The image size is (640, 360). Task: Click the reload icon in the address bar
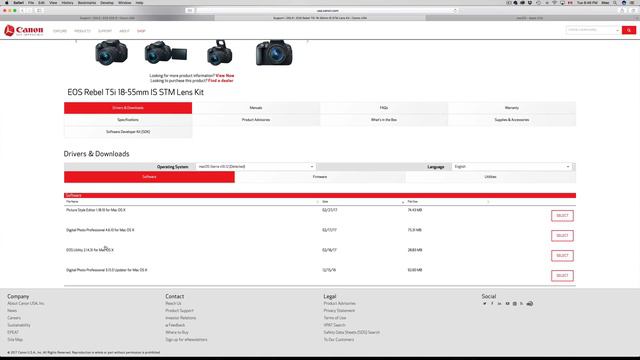(455, 10)
